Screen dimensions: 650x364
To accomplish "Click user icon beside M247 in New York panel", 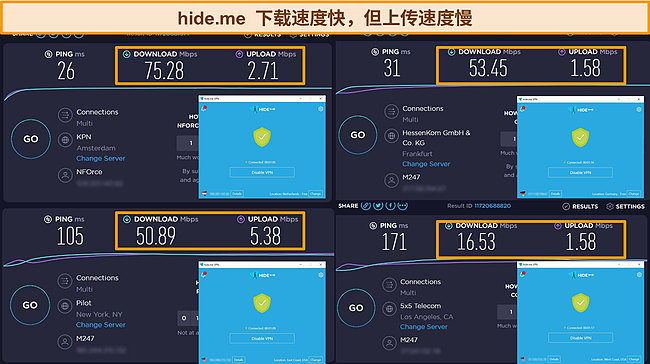I will pyautogui.click(x=65, y=342).
